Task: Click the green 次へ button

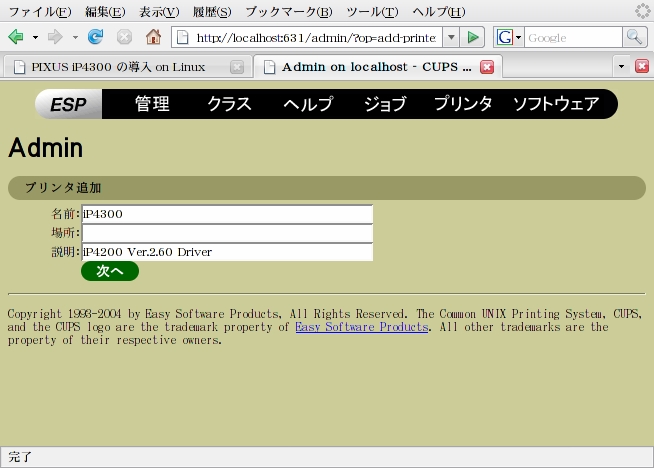Action: 110,271
